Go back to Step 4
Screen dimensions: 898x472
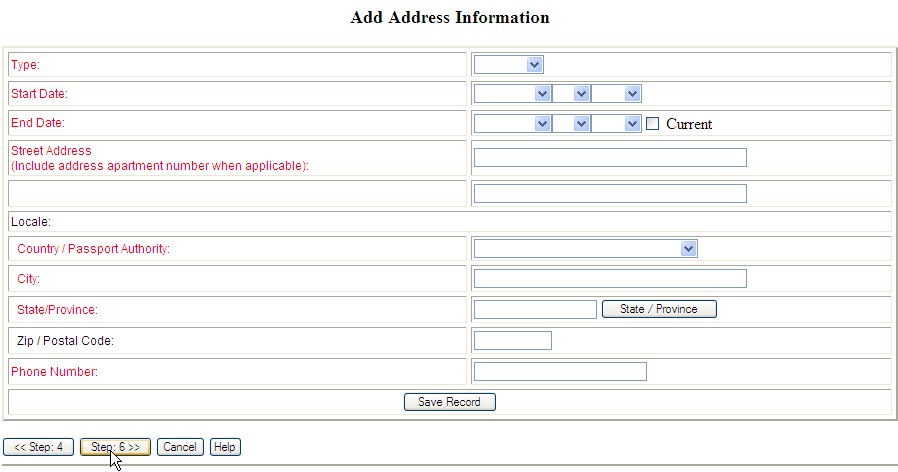[x=38, y=447]
